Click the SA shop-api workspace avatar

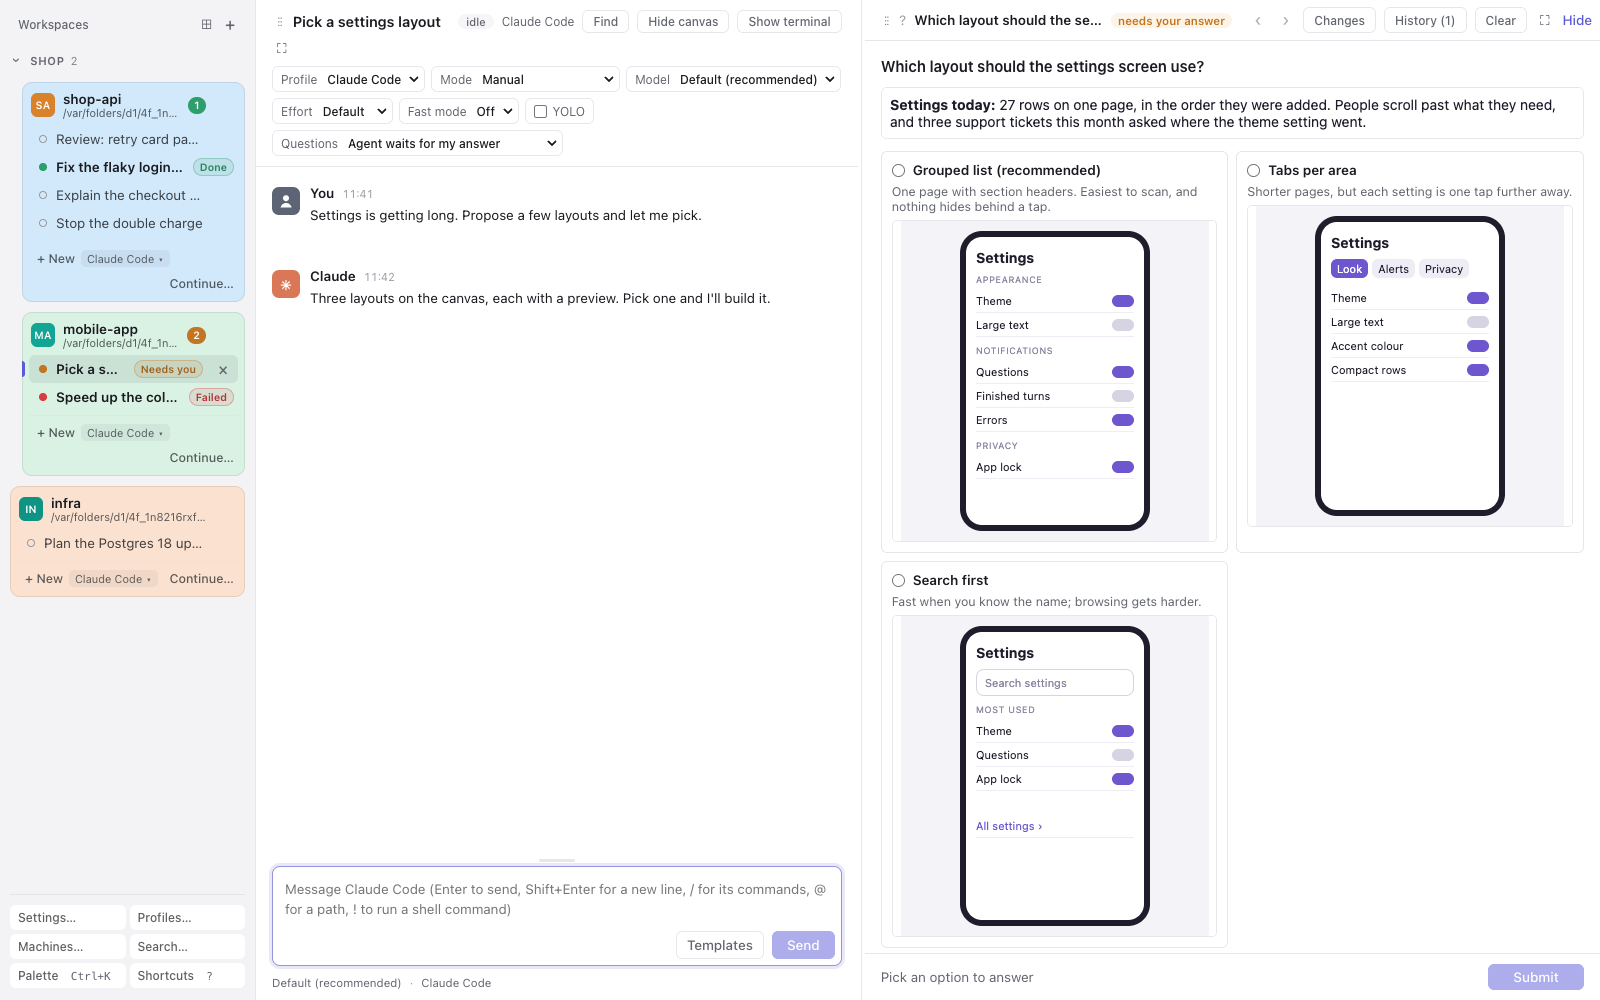43,105
